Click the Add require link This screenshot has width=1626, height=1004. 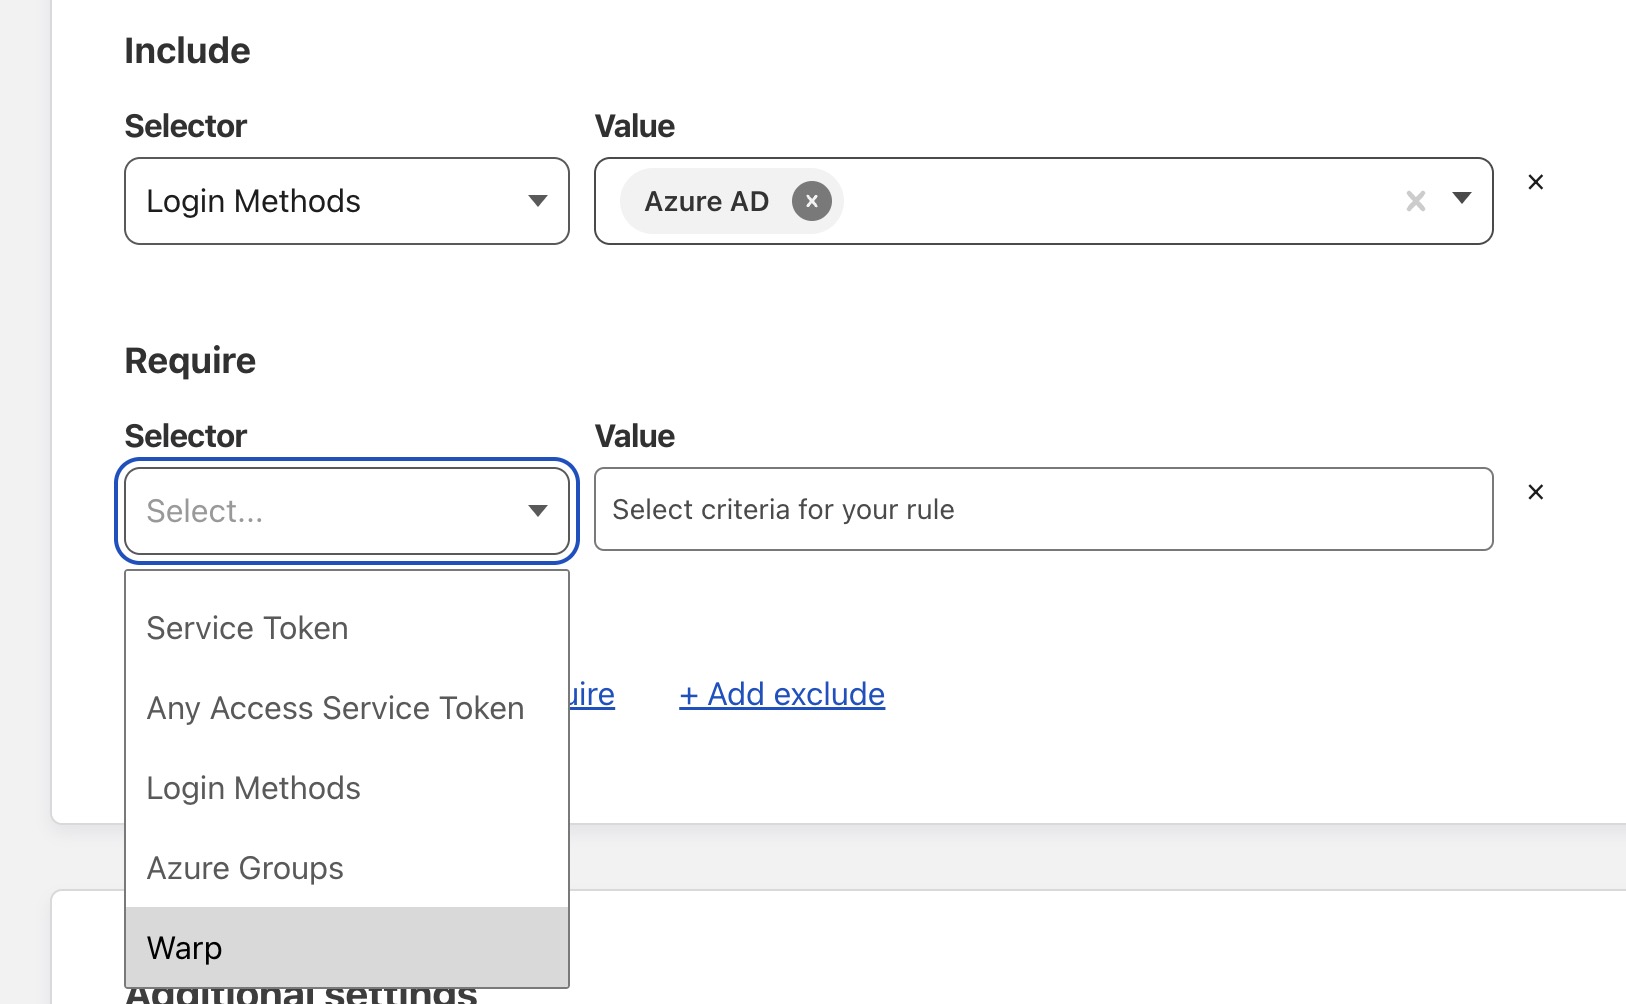click(x=593, y=694)
